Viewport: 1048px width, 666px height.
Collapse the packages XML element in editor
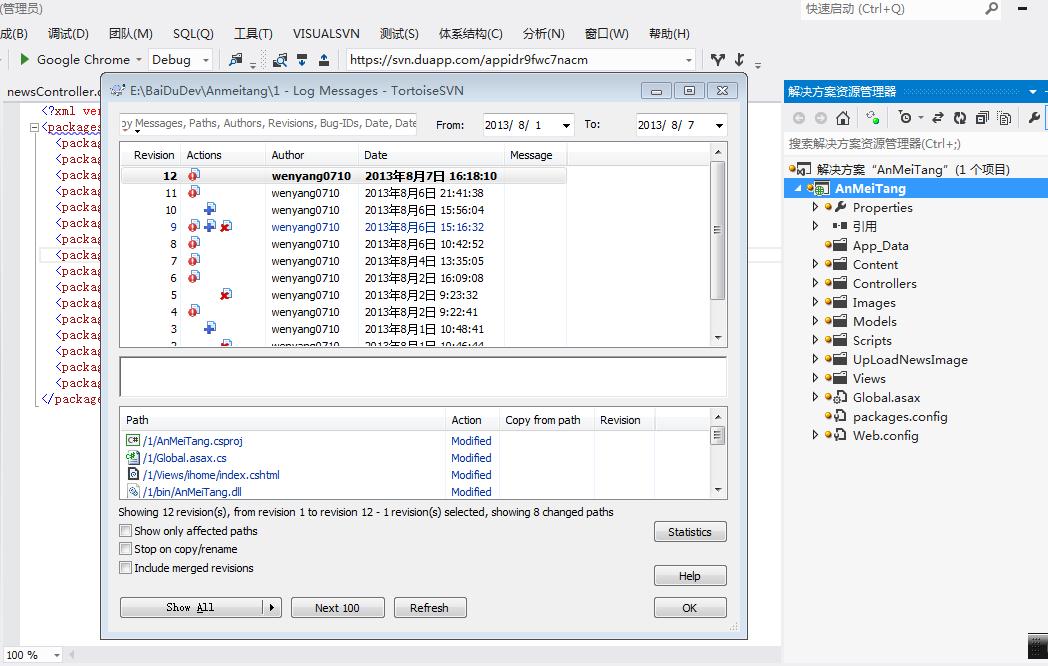pos(34,127)
